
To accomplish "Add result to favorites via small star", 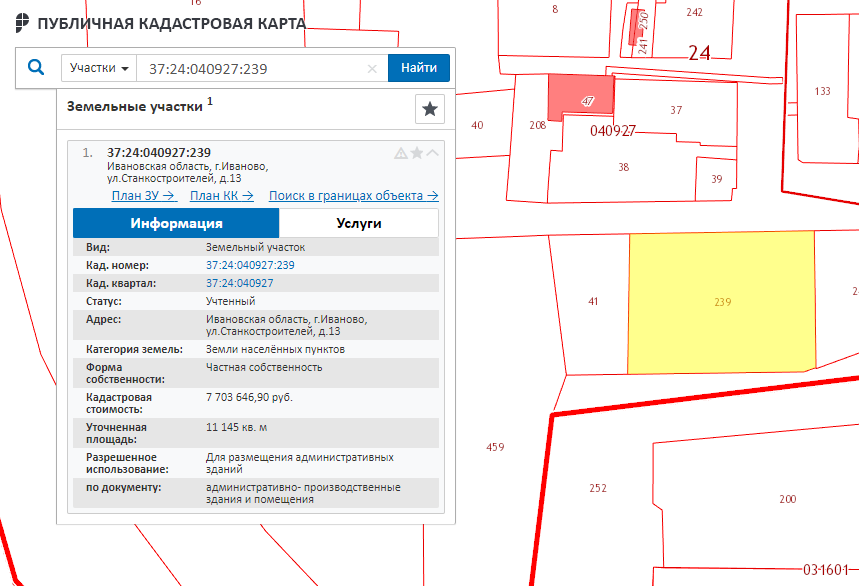I will click(417, 153).
